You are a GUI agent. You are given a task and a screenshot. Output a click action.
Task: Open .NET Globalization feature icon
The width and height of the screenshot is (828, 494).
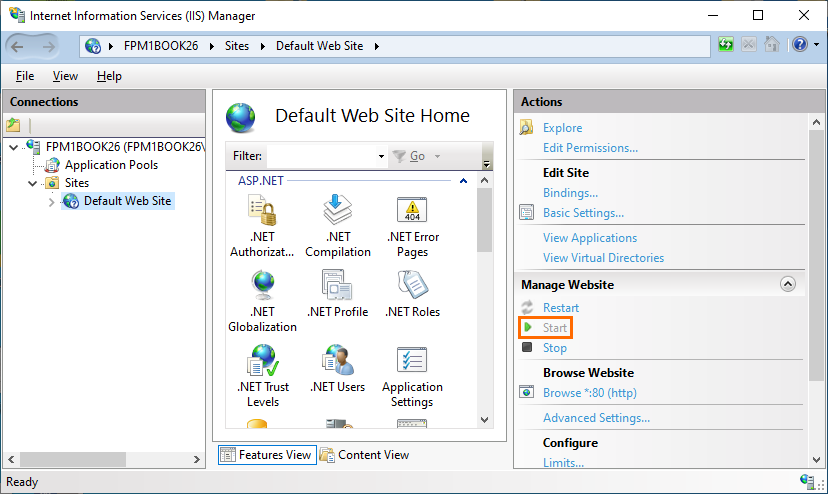click(262, 285)
